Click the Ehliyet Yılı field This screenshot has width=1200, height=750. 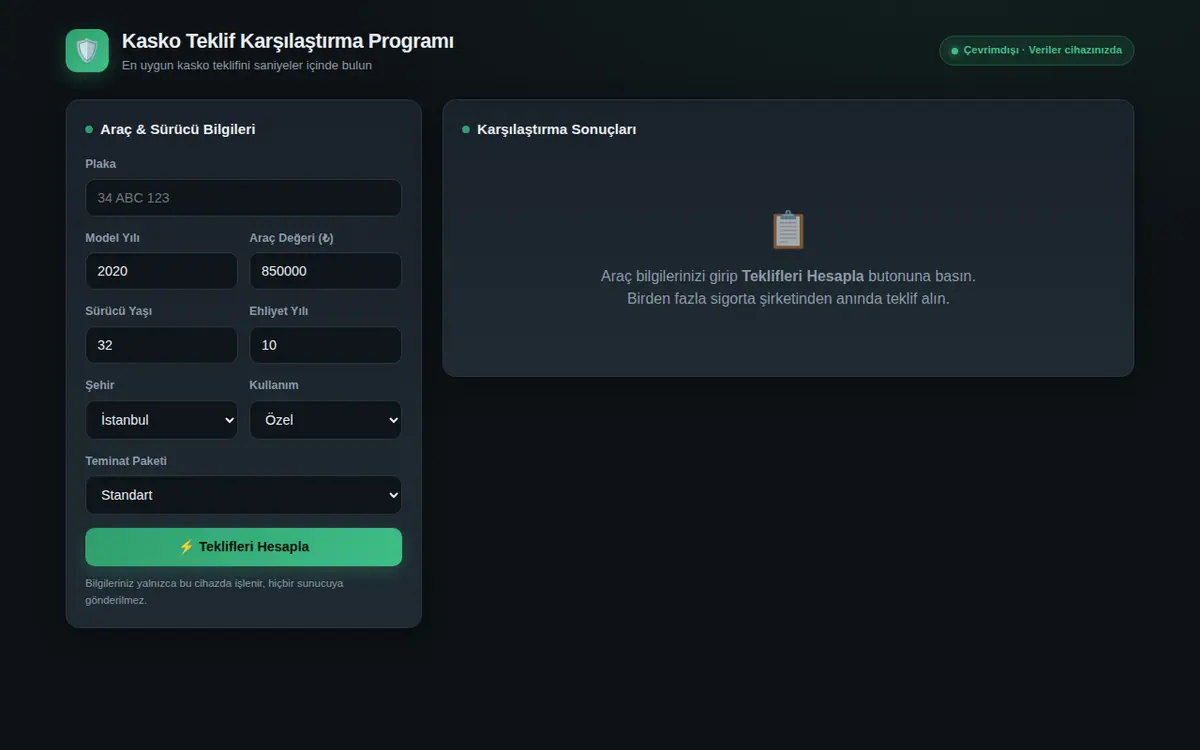[x=325, y=345]
